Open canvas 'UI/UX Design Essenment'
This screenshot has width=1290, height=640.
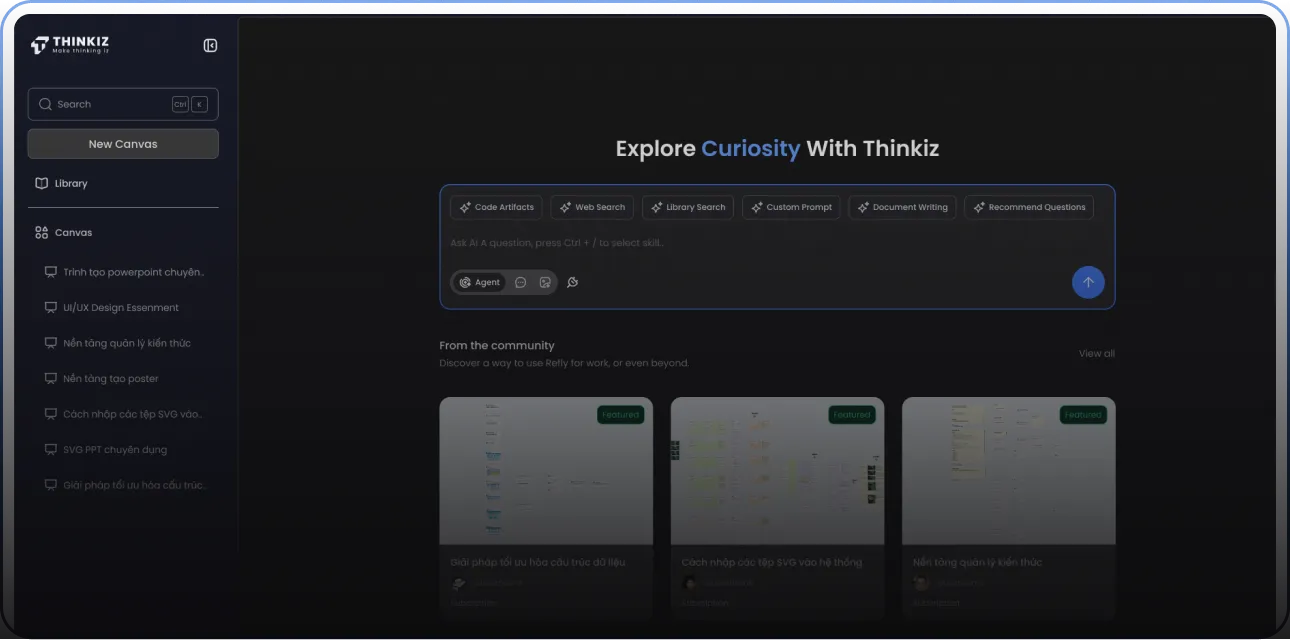click(x=113, y=308)
